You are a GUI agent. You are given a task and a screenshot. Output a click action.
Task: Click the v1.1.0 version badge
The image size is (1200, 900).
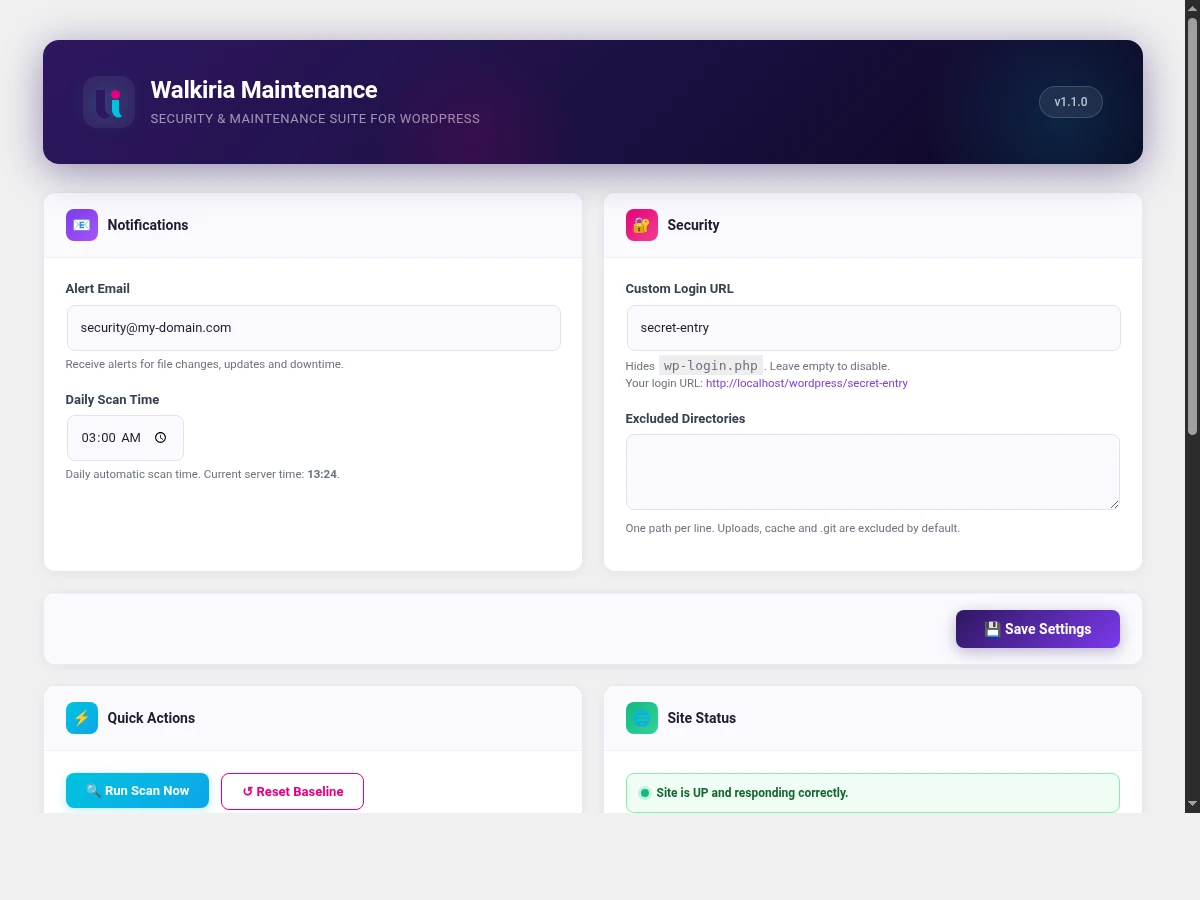pyautogui.click(x=1071, y=102)
